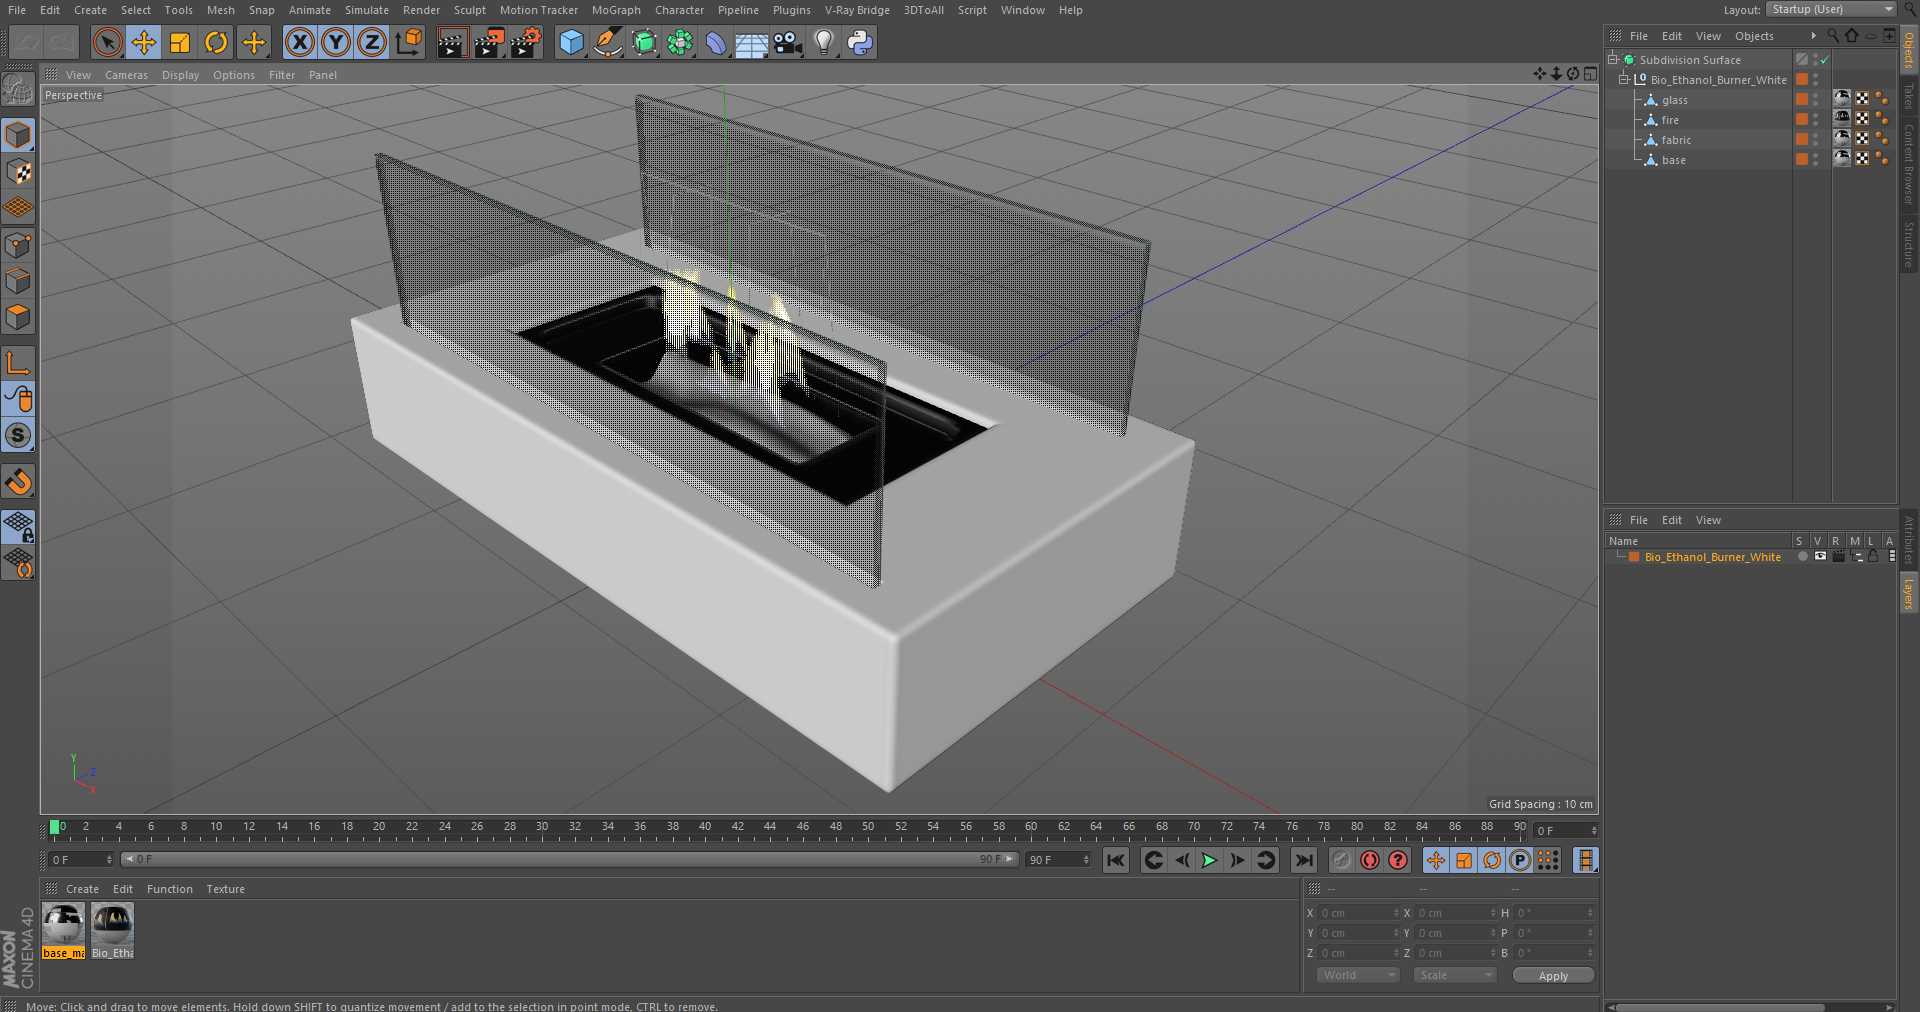1920x1012 pixels.
Task: Activate the Move tool
Action: click(144, 42)
